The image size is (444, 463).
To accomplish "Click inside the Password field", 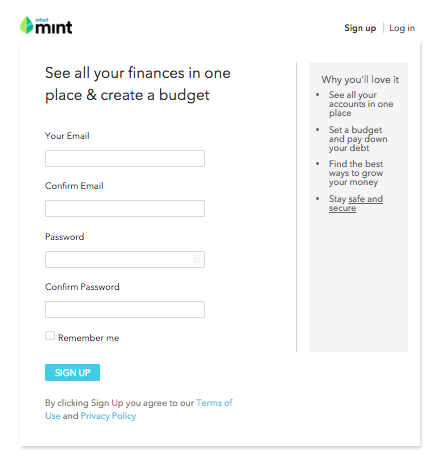I will coord(125,259).
